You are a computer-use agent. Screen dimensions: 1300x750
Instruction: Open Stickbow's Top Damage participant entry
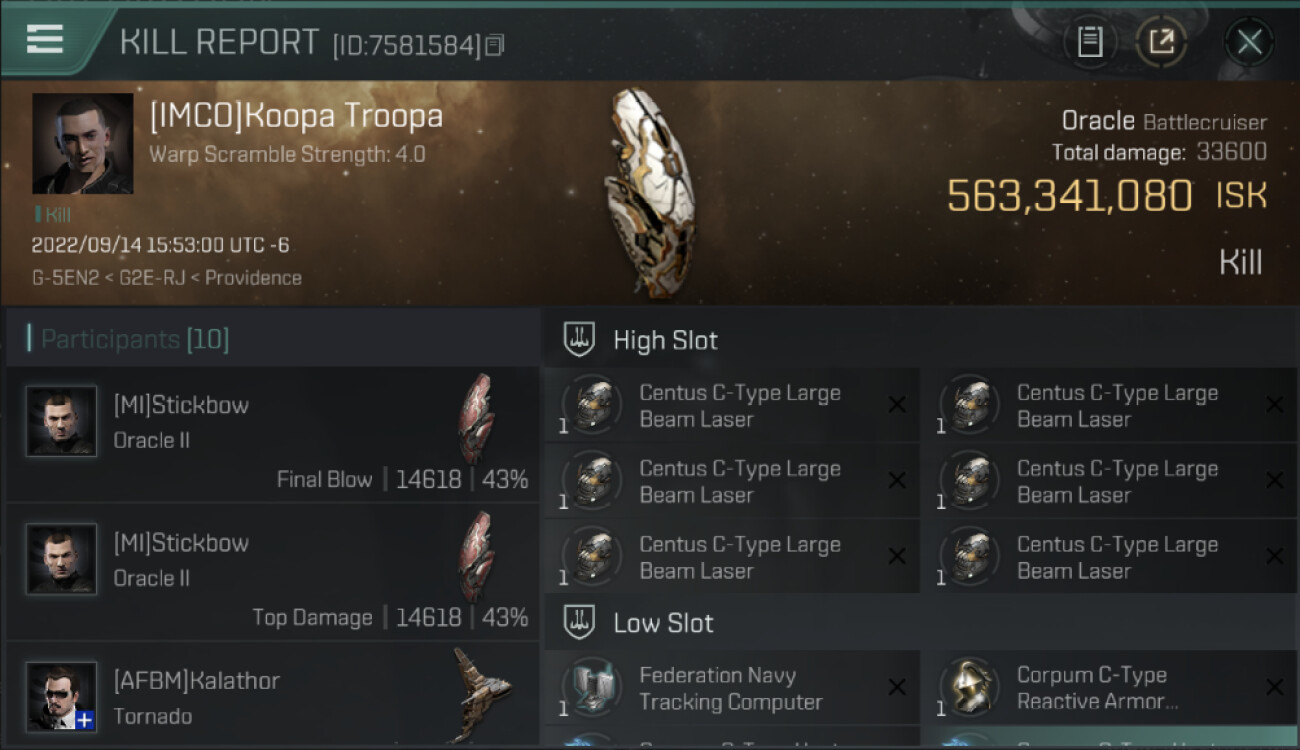272,572
